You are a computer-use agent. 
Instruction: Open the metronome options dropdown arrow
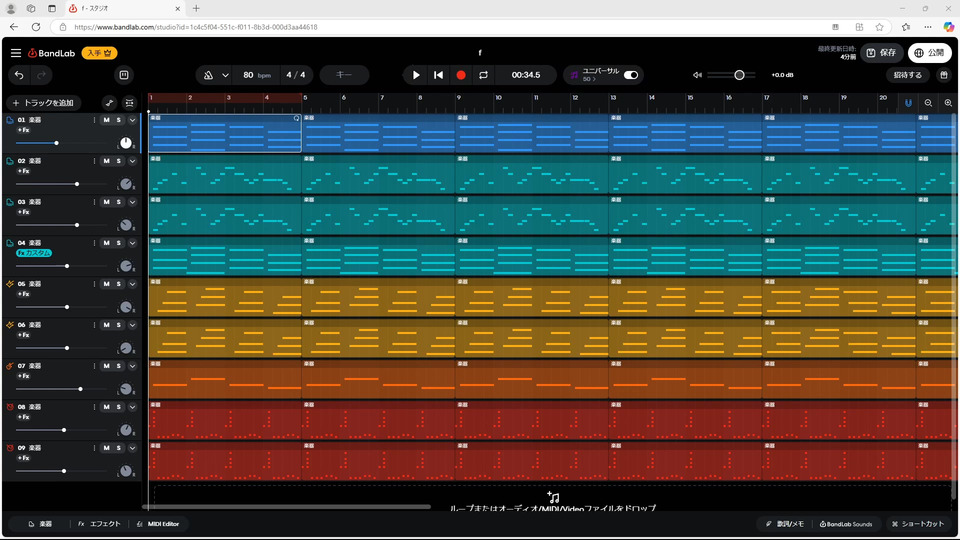point(225,75)
